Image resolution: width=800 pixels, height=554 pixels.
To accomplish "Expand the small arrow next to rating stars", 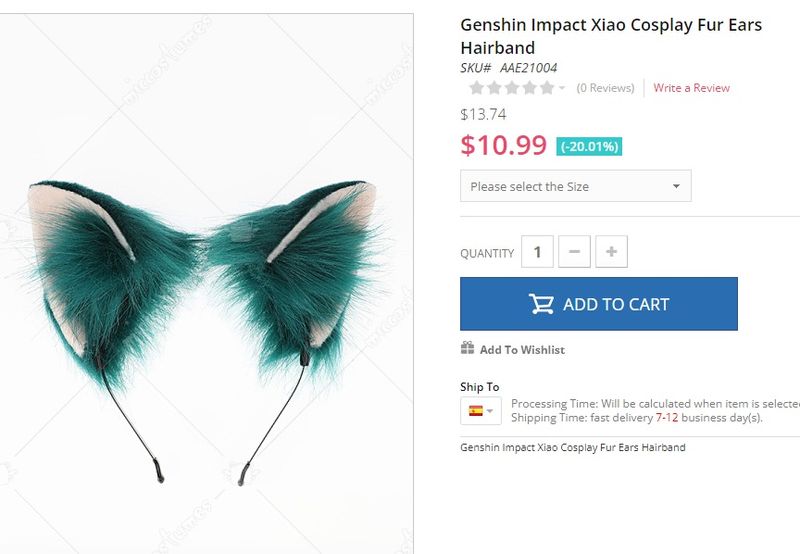I will 562,88.
